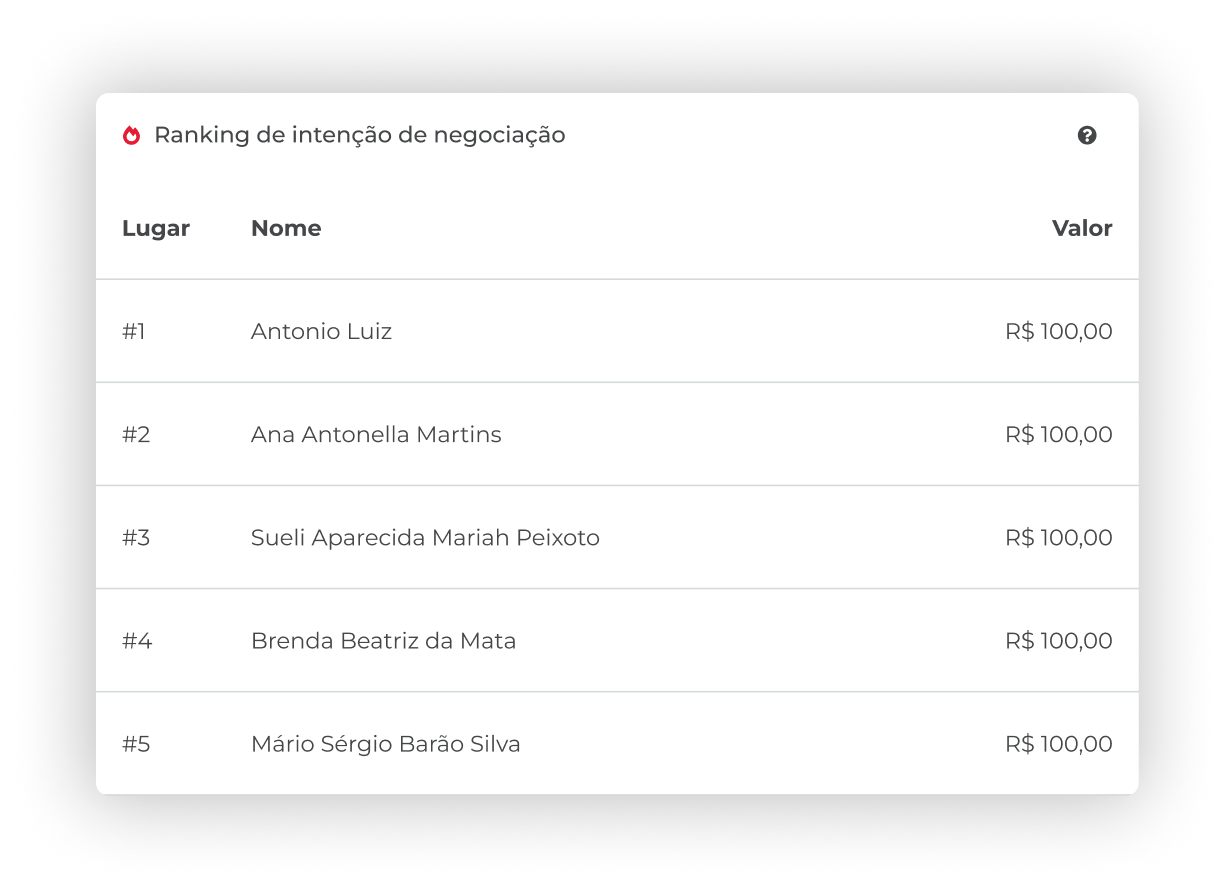1224x885 pixels.
Task: Select the Nome column header
Action: 286,228
